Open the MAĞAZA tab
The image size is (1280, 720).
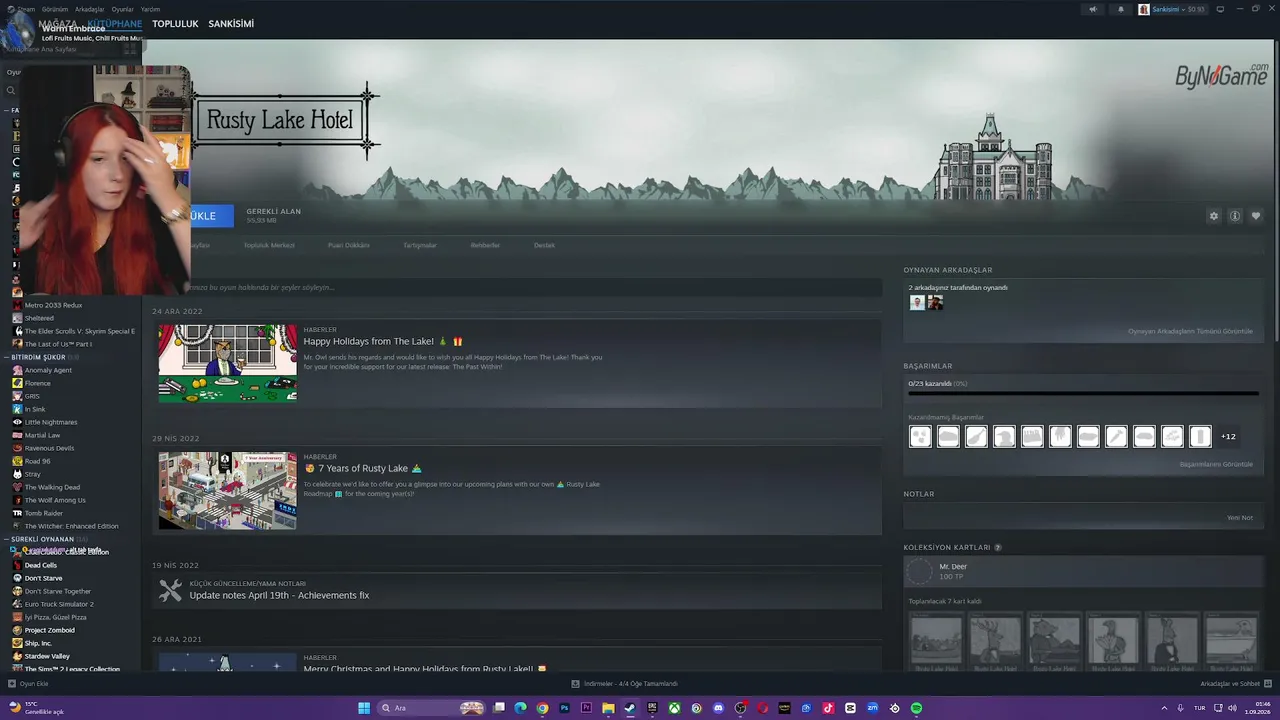pos(57,23)
